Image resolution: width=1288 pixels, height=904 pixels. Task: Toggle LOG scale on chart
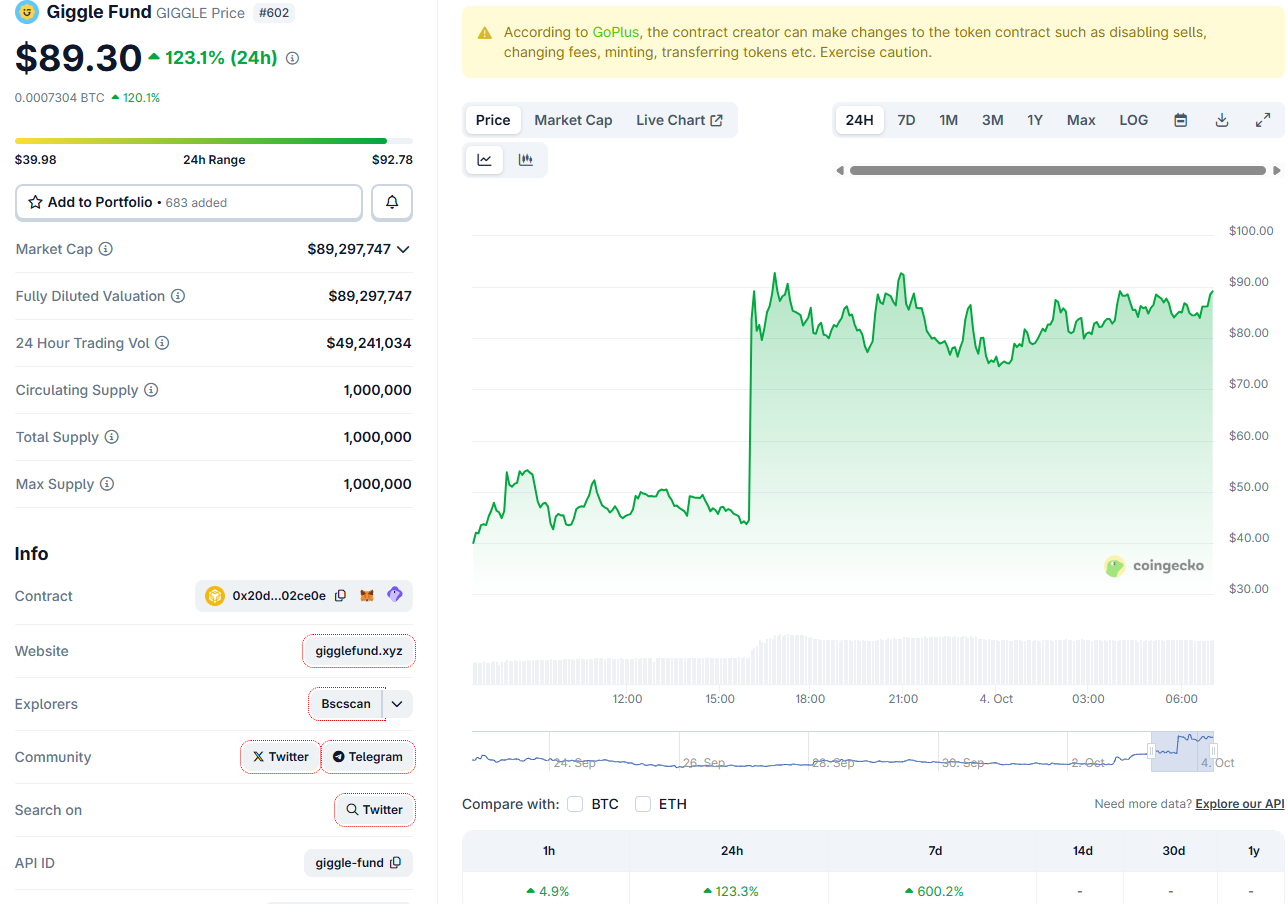click(1133, 120)
